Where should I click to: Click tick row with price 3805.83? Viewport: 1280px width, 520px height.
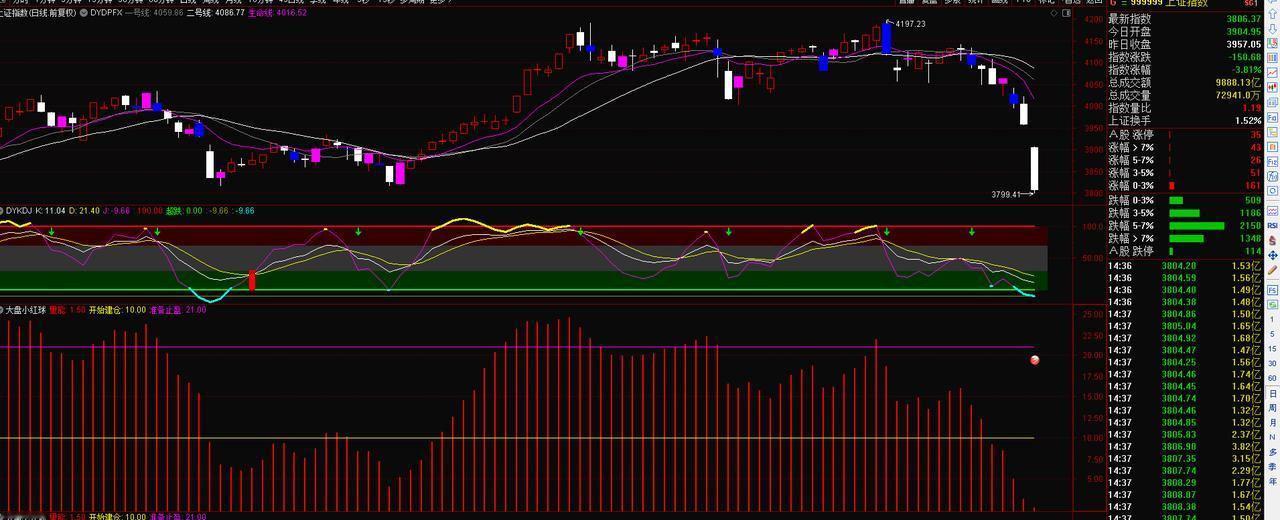coord(1185,434)
